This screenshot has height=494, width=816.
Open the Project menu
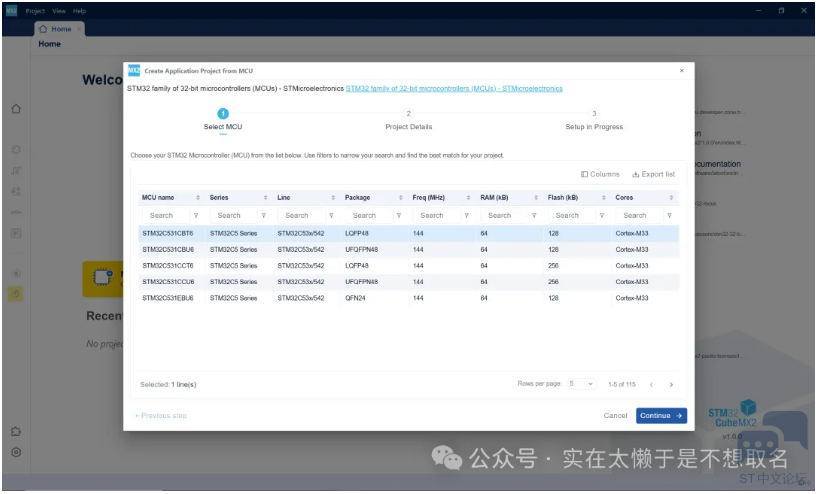point(35,11)
